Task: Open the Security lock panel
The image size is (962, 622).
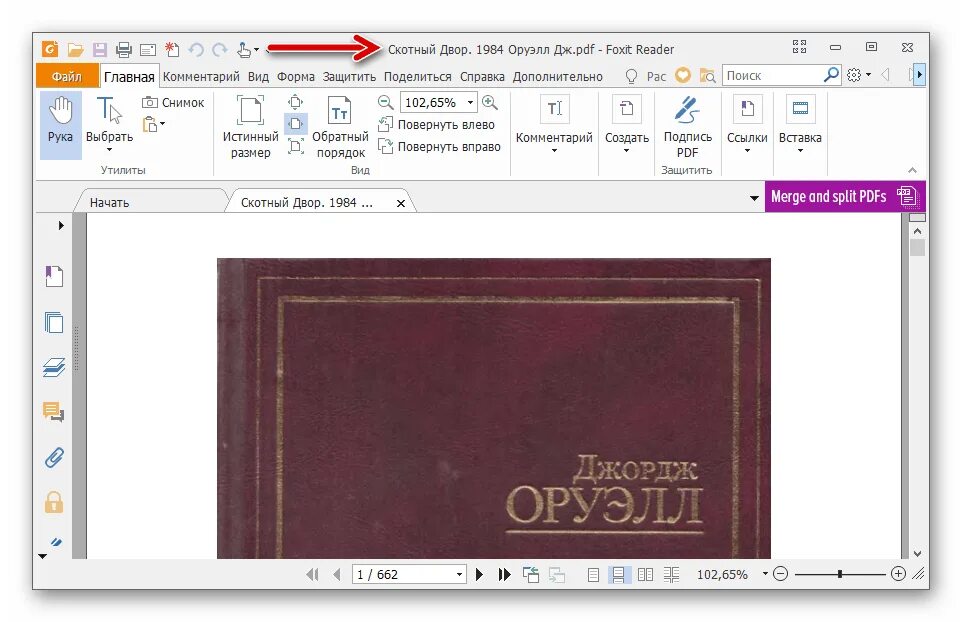Action: pyautogui.click(x=54, y=502)
